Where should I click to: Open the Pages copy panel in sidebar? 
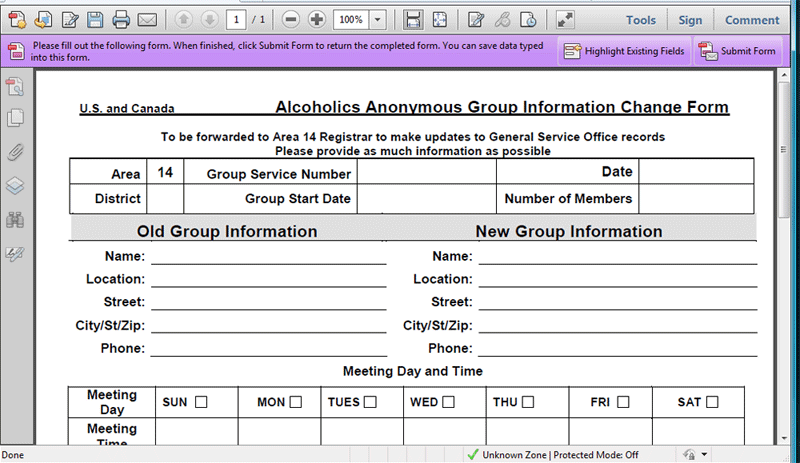15,118
